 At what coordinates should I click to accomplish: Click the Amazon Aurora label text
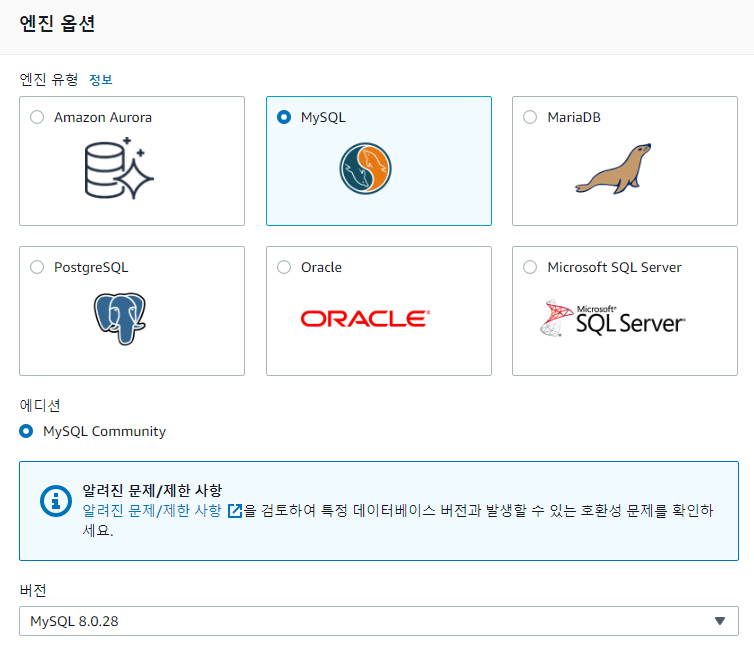pyautogui.click(x=103, y=117)
